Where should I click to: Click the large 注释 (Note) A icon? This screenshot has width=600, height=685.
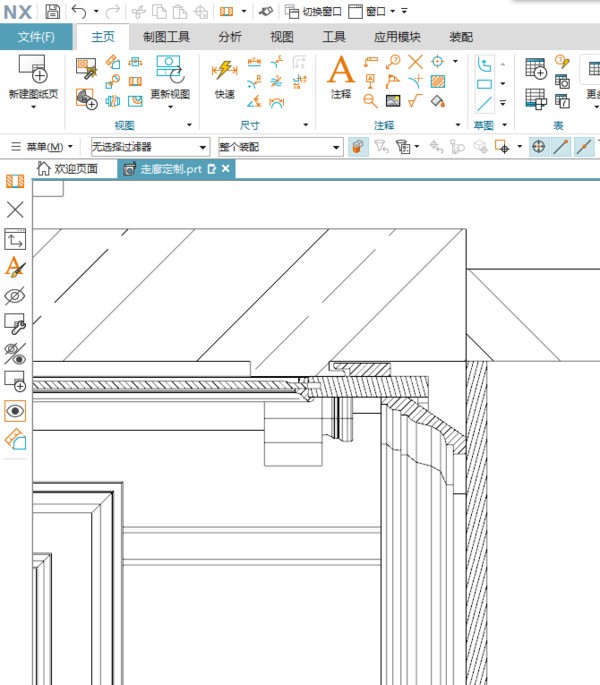pos(341,71)
